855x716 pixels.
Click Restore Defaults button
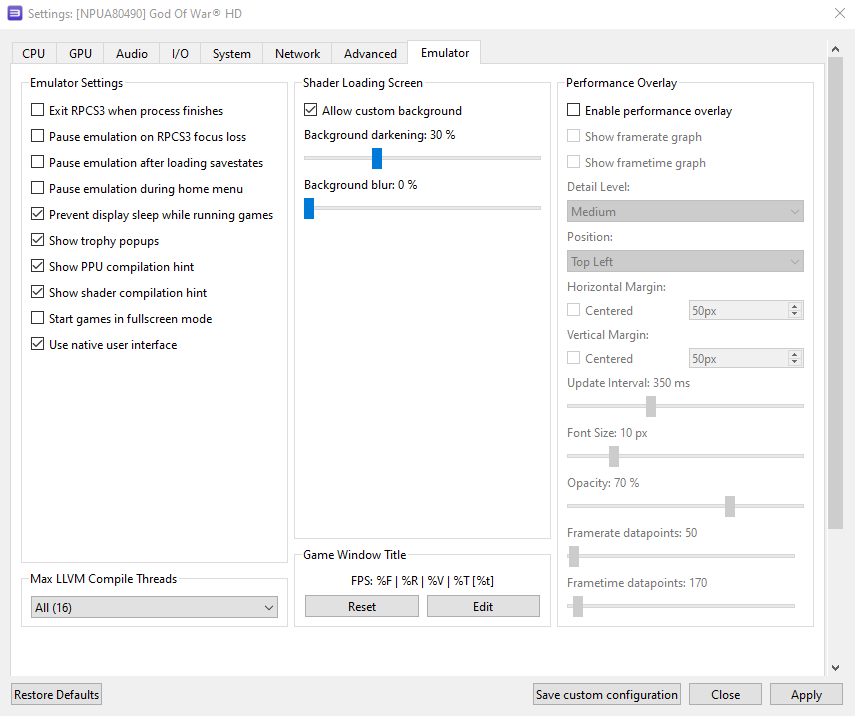(x=57, y=695)
